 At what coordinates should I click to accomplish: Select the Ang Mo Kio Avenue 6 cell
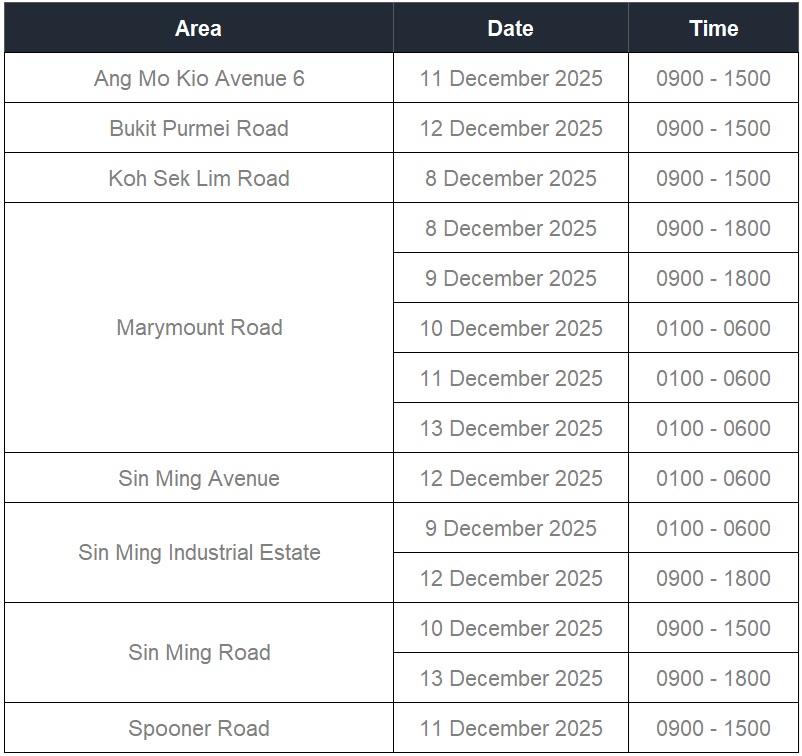point(199,78)
